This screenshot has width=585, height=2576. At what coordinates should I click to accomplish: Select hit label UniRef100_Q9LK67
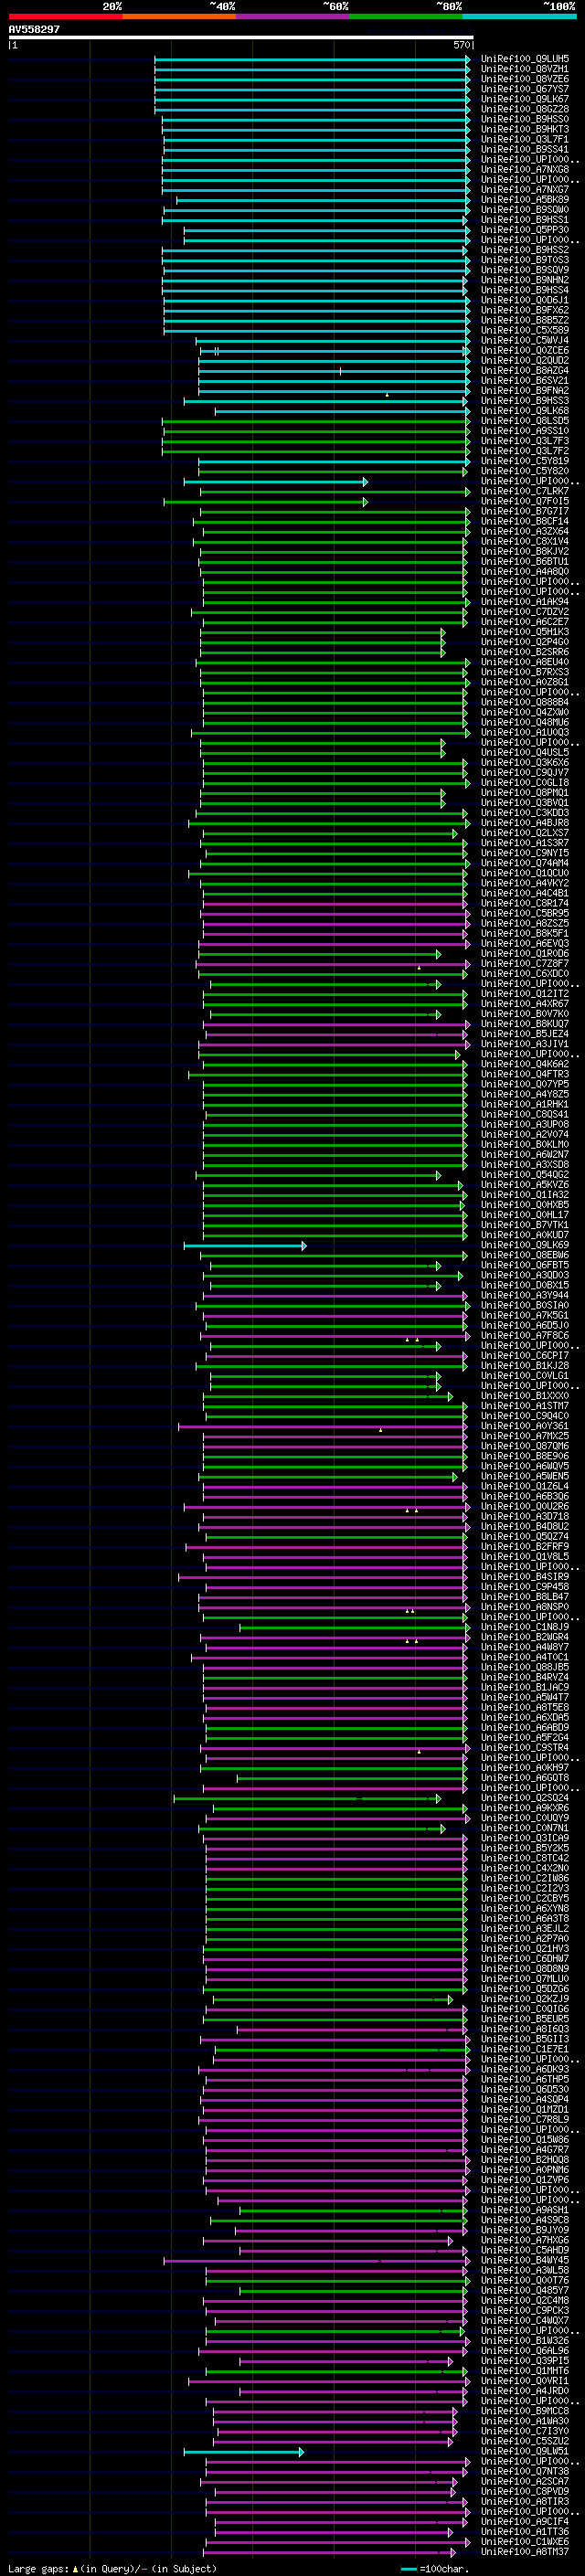pos(525,99)
